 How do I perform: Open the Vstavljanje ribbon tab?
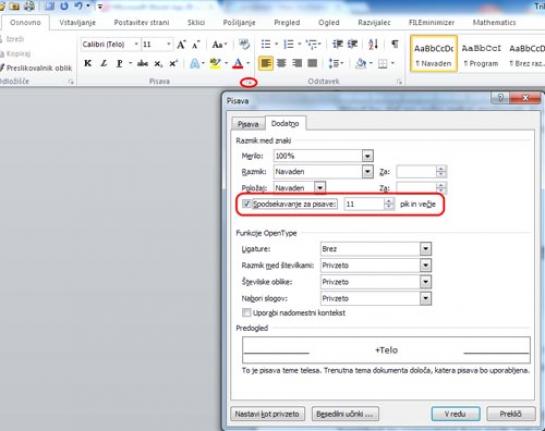(x=78, y=23)
